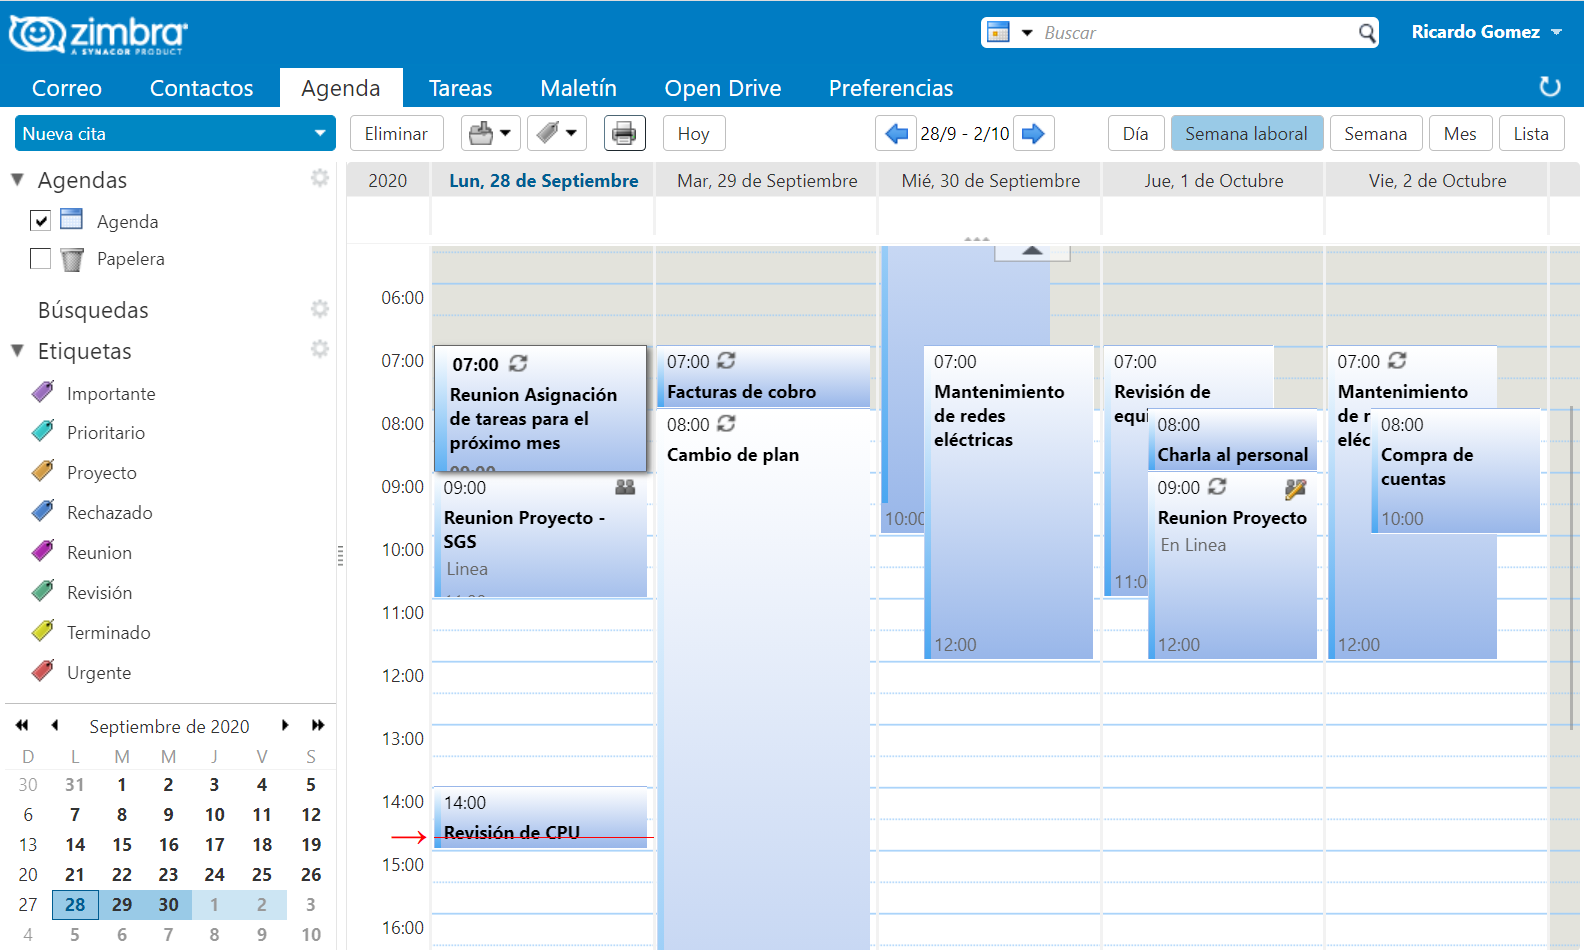Switch to Mes calendar view
The image size is (1584, 950).
1459,133
